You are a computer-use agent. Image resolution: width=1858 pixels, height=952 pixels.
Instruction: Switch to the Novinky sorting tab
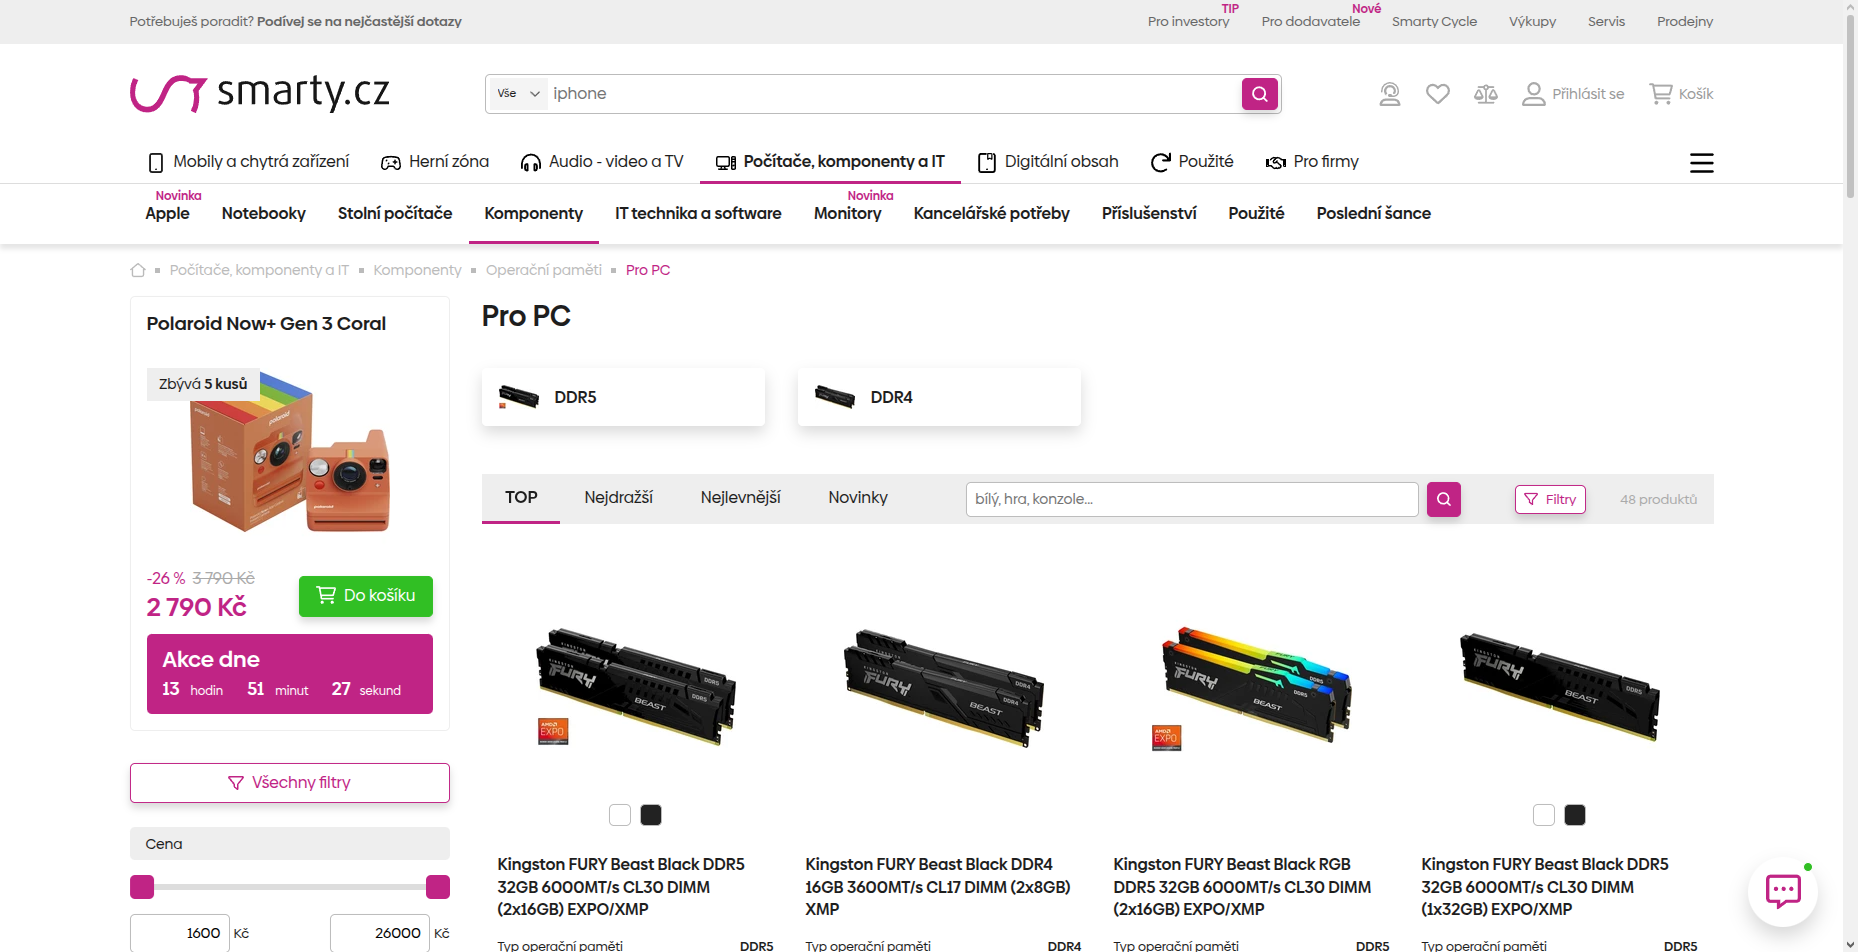coord(858,498)
